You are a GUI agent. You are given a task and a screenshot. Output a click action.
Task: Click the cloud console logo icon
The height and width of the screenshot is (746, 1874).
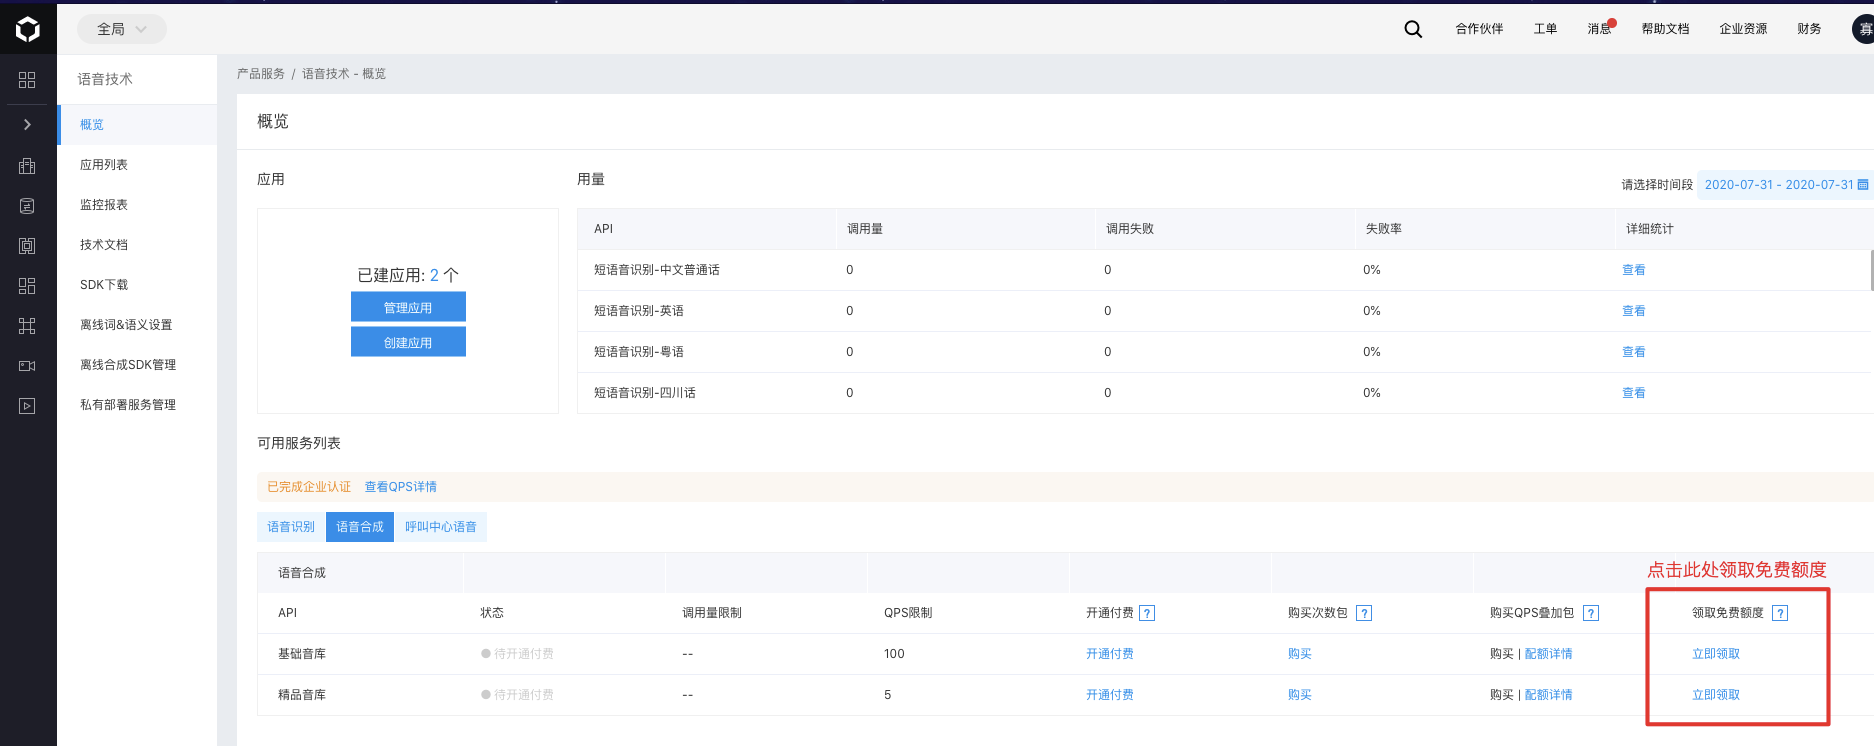(28, 29)
